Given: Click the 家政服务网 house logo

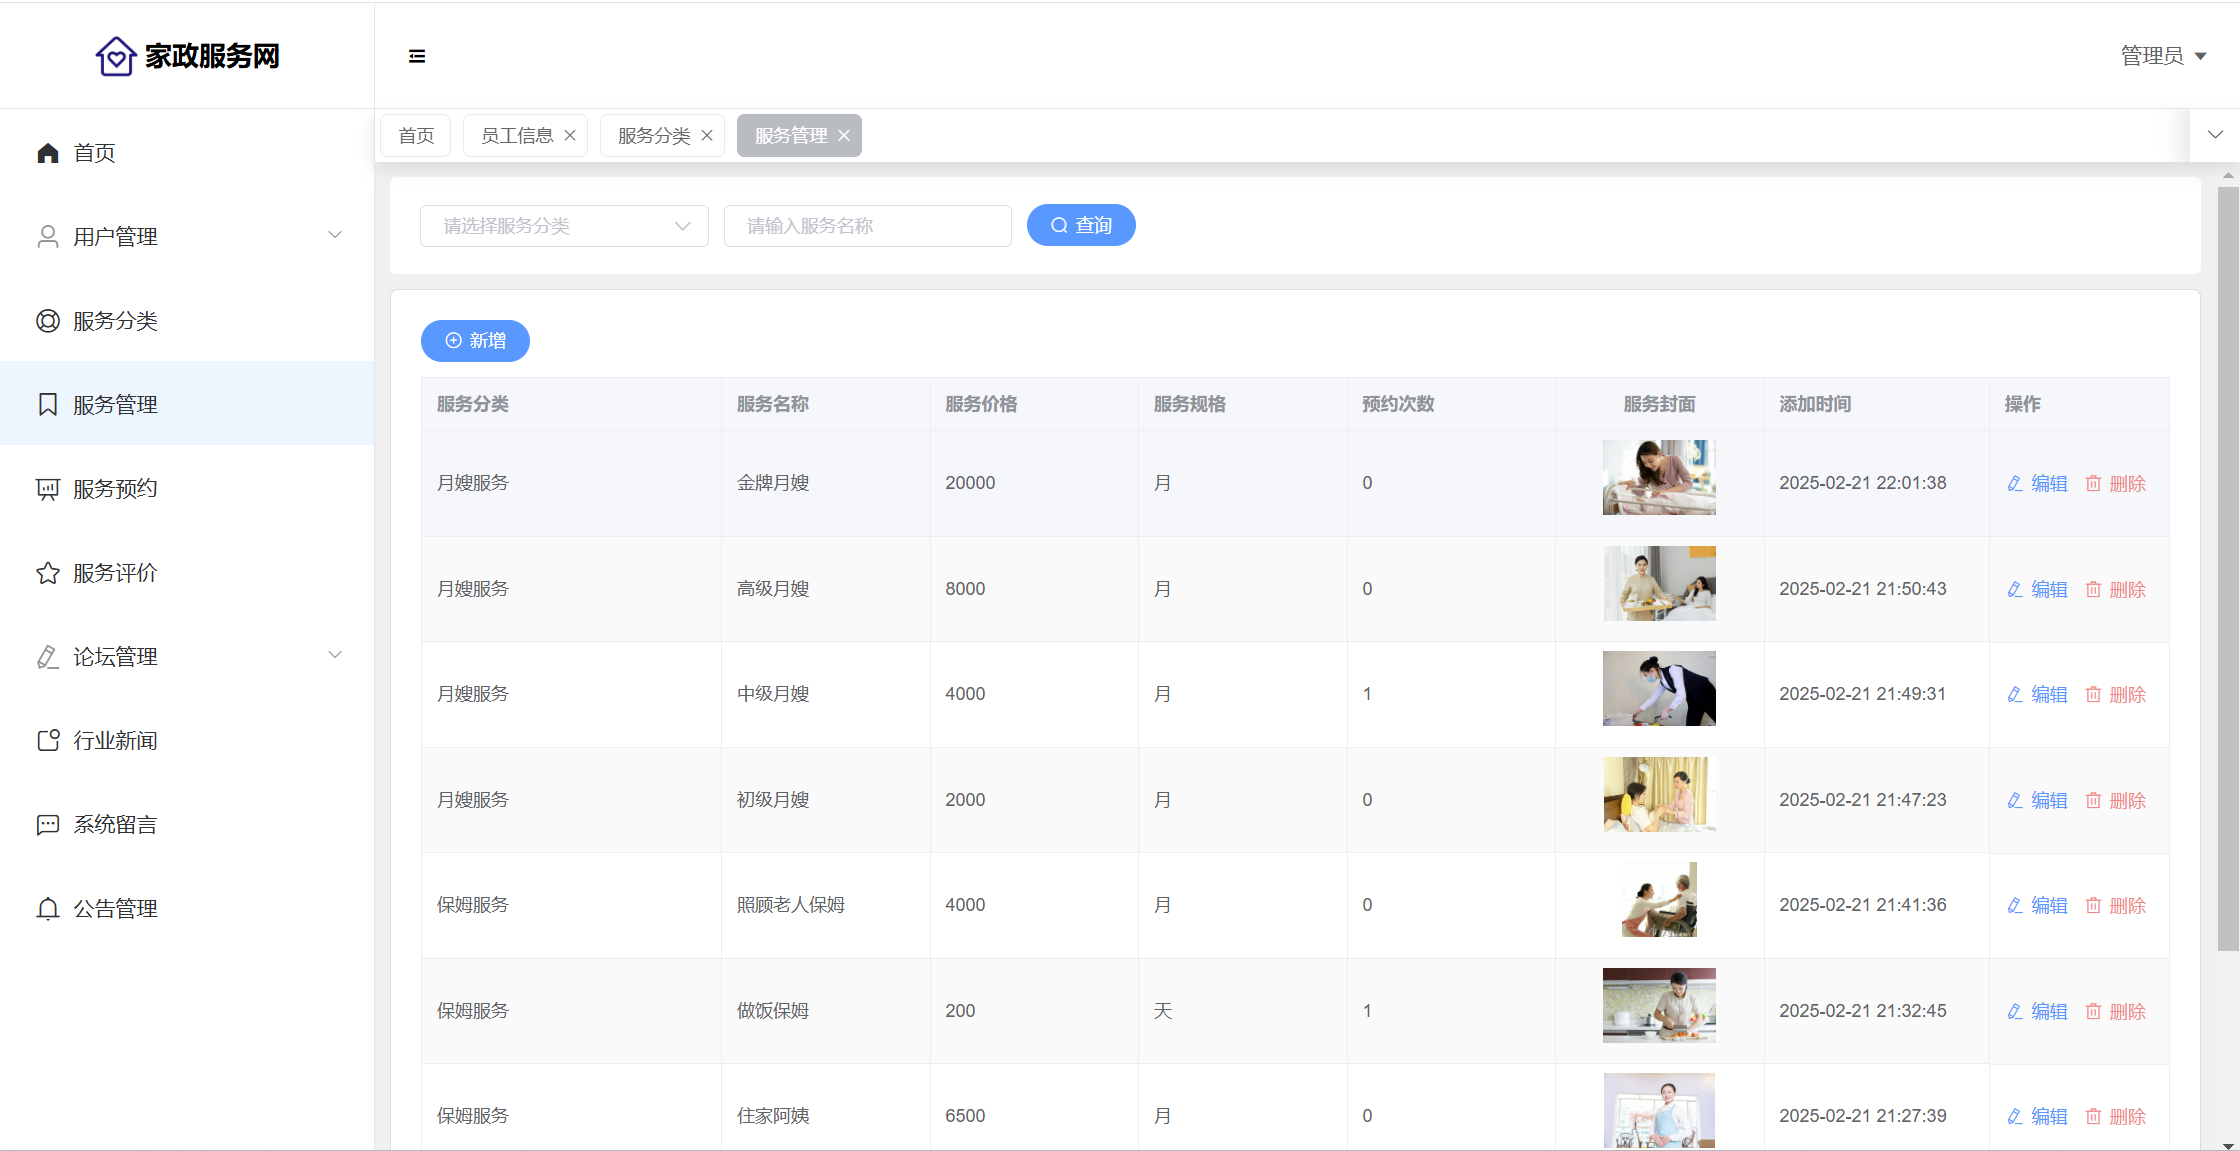Looking at the screenshot, I should (x=116, y=56).
